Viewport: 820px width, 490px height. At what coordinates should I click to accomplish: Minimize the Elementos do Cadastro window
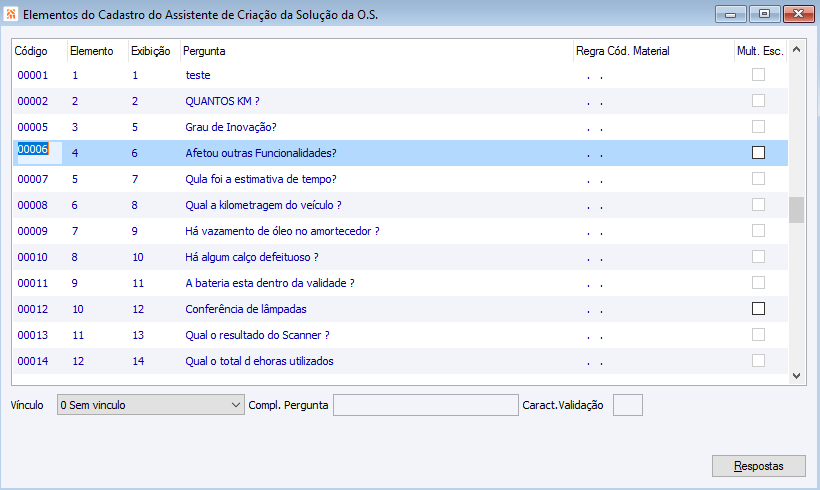tap(731, 14)
